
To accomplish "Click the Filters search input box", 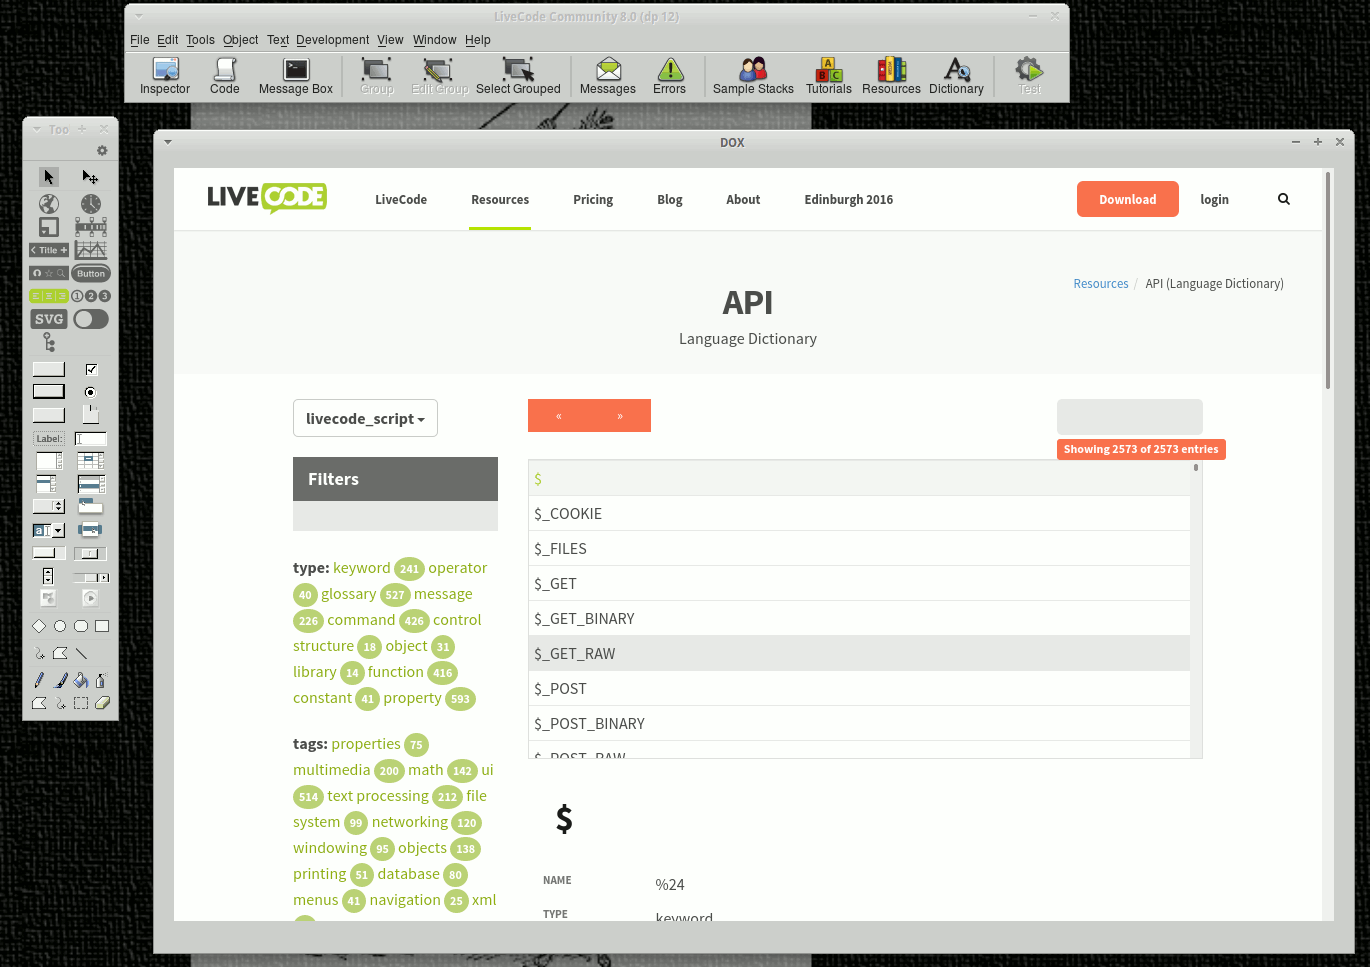I will 395,516.
